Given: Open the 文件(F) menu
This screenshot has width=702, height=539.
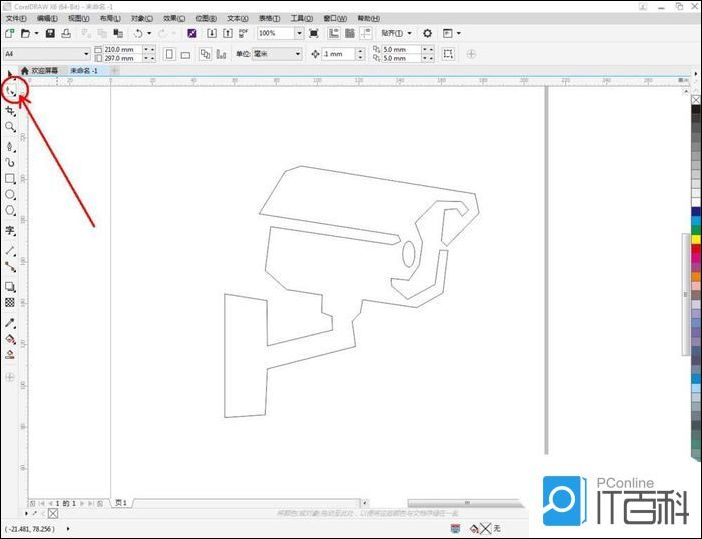Looking at the screenshot, I should pos(16,18).
